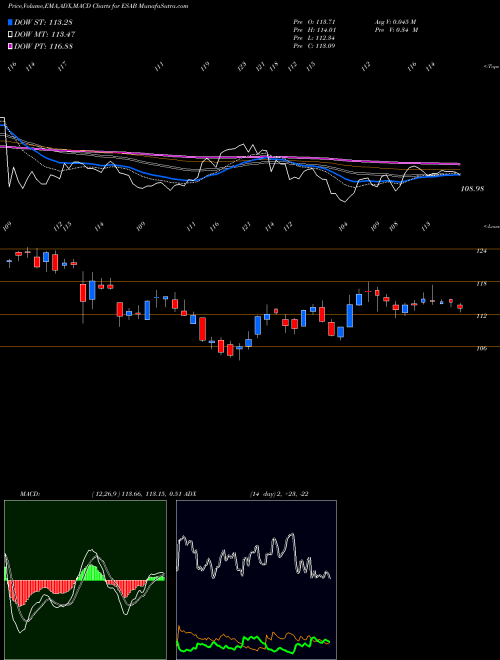Open the ADX indicator panel
500x660 pixels.
256,580
